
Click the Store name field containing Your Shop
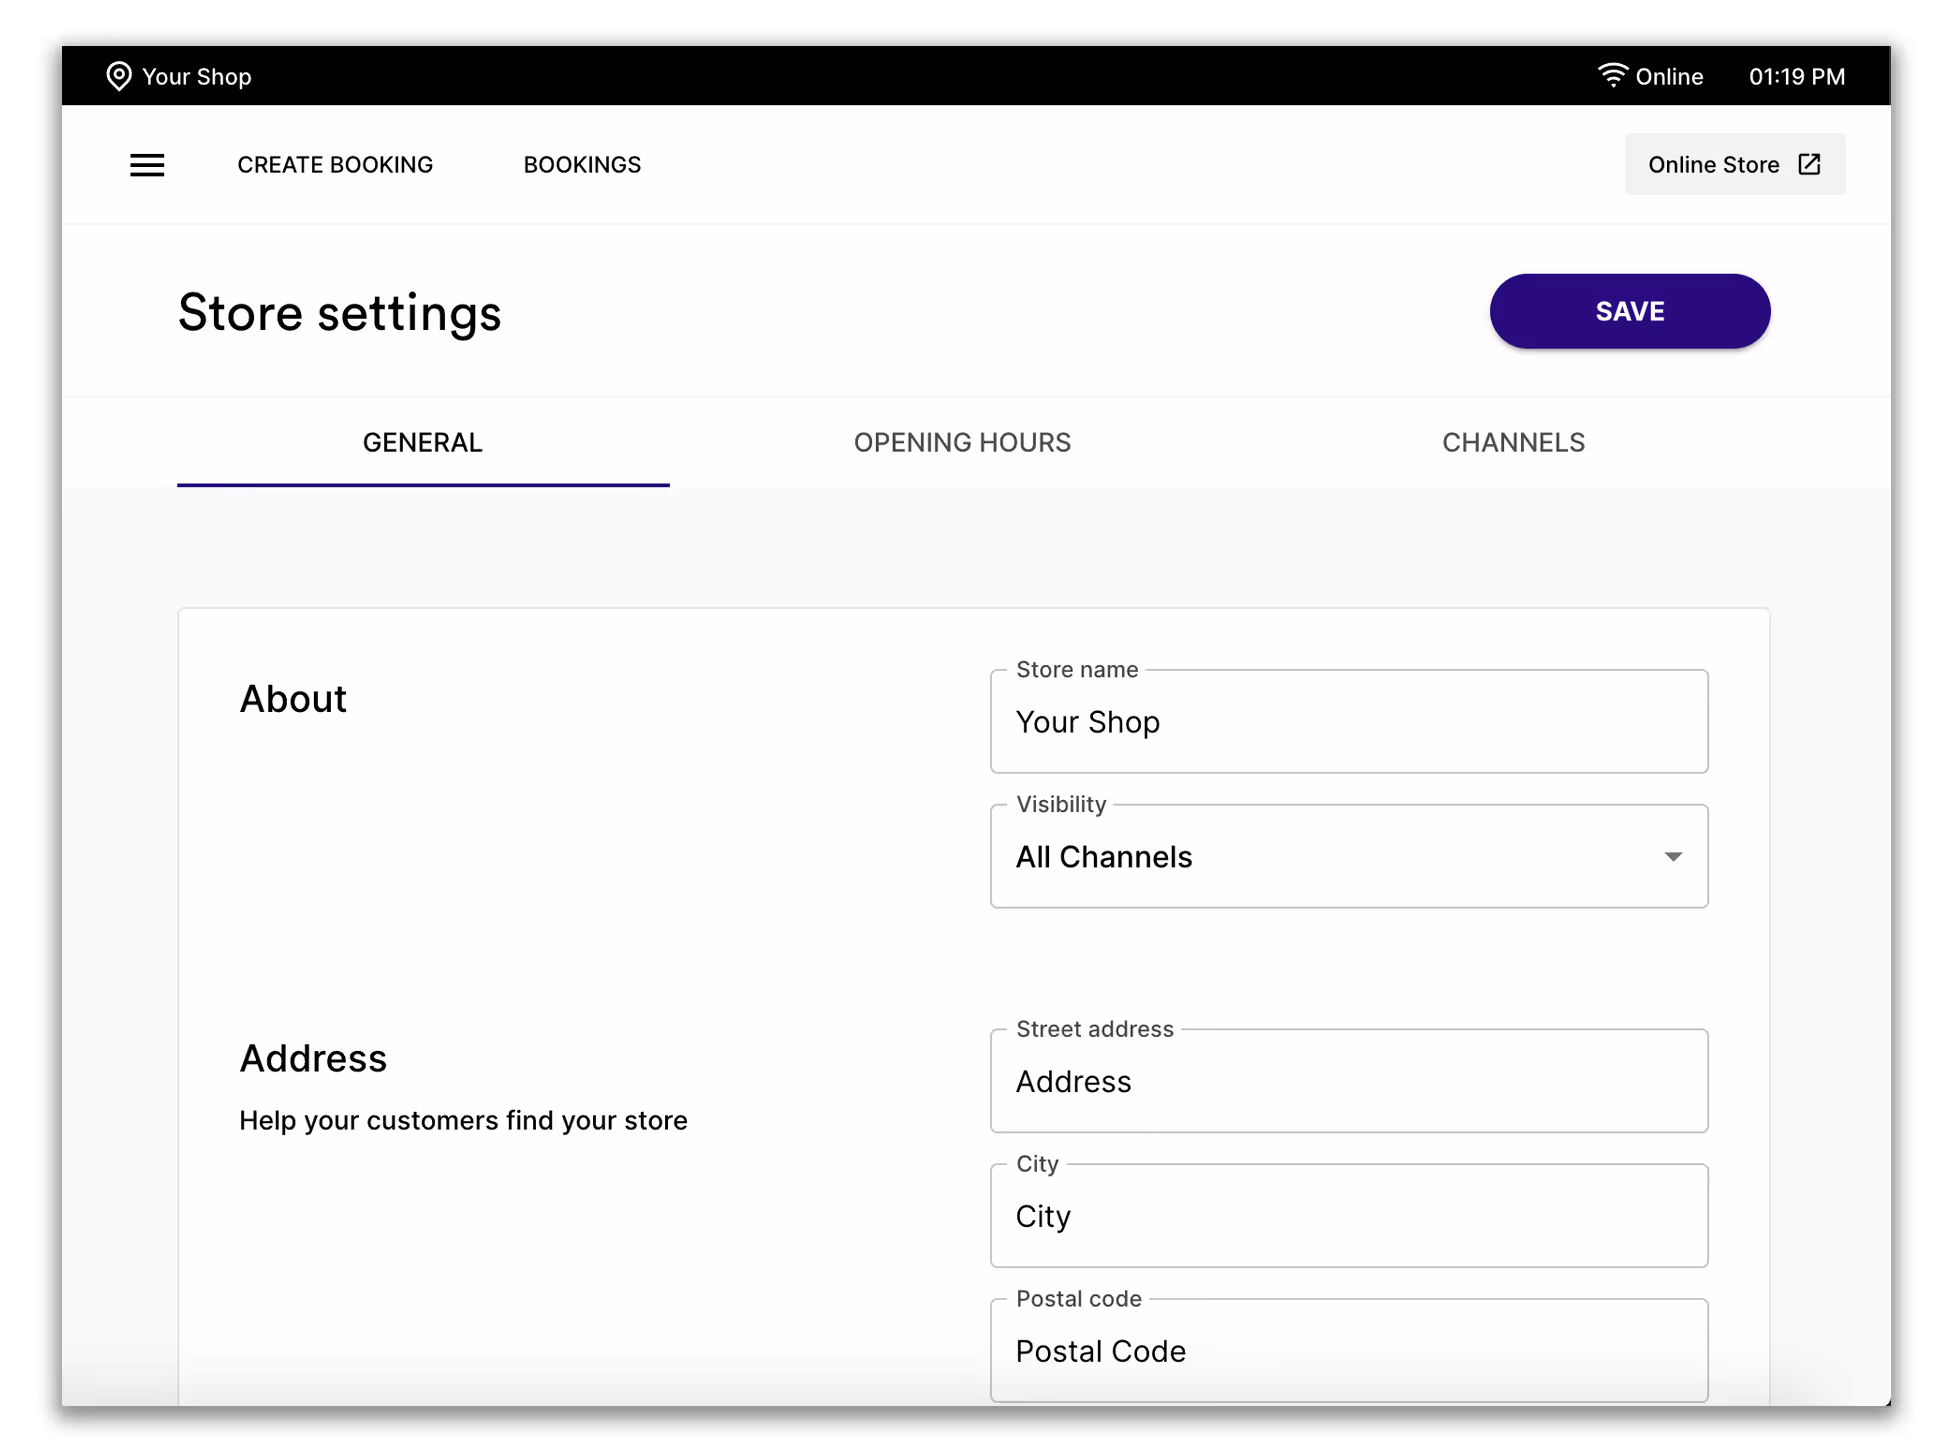(1348, 721)
